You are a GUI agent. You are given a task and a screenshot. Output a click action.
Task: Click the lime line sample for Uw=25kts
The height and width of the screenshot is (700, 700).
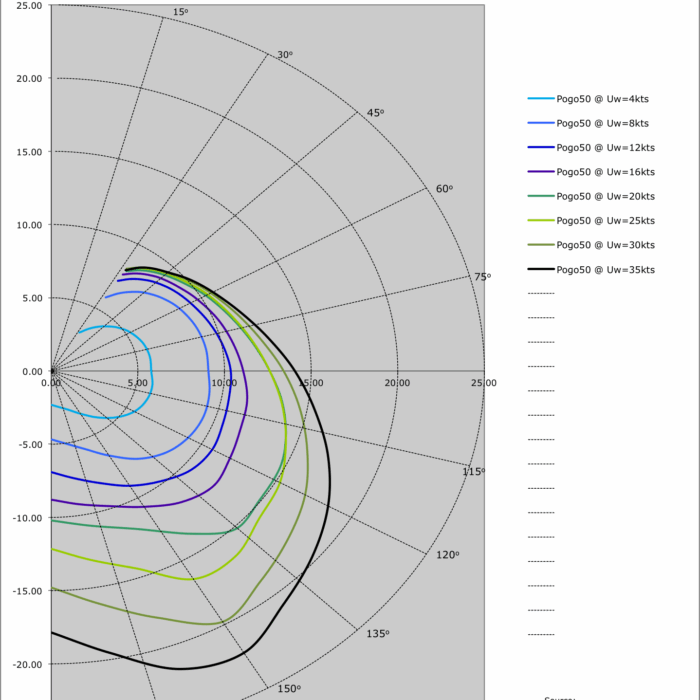[541, 221]
